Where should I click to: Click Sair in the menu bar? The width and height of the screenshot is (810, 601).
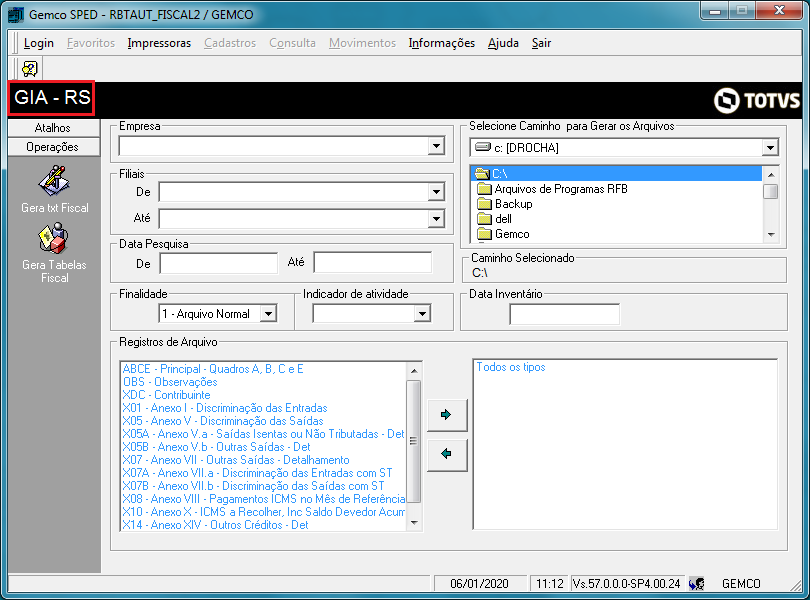pos(541,43)
